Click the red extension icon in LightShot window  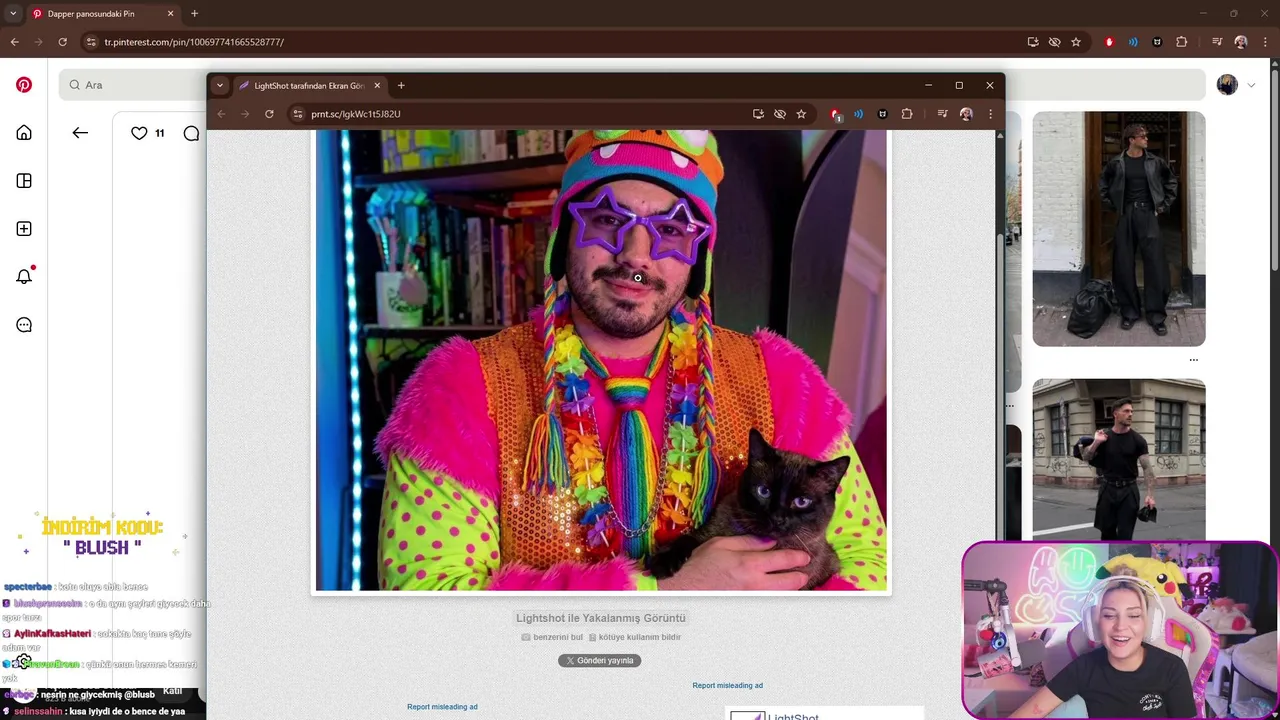[835, 115]
